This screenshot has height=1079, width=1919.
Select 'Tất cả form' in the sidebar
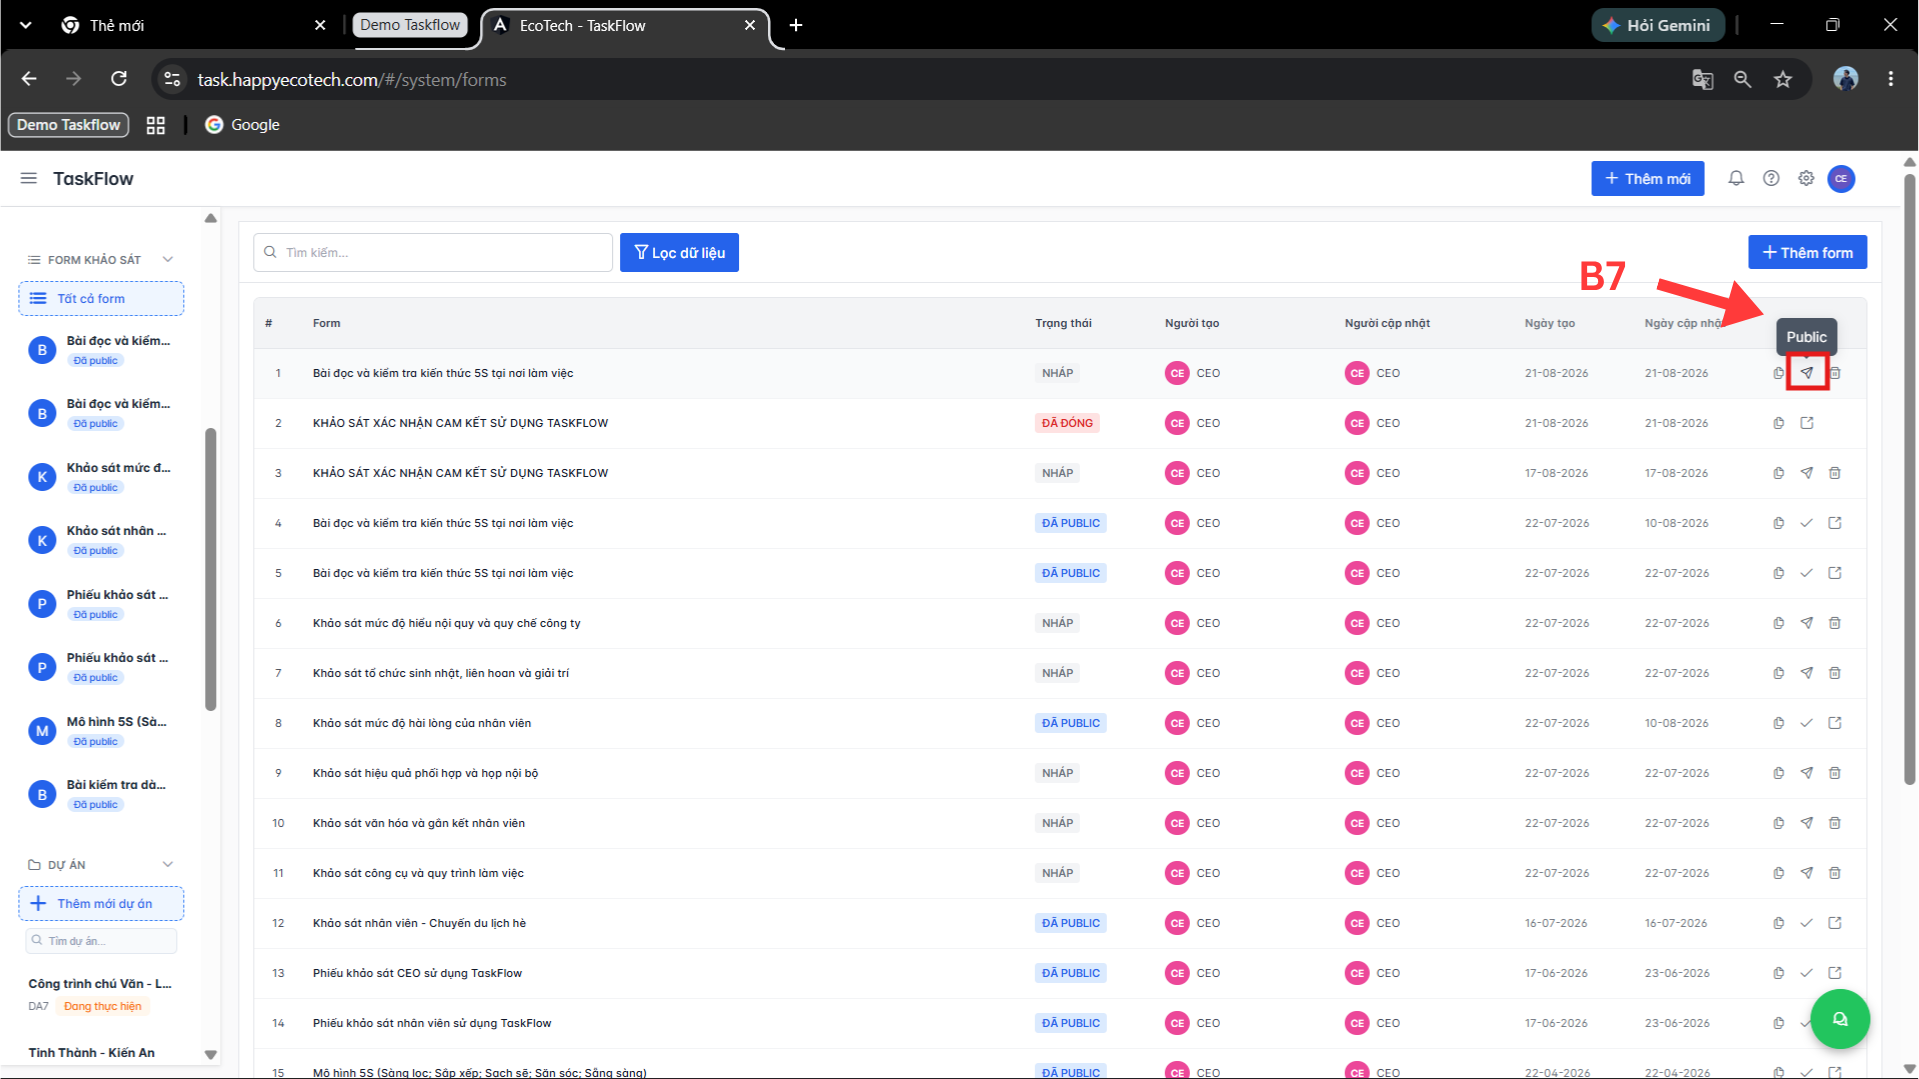click(101, 298)
